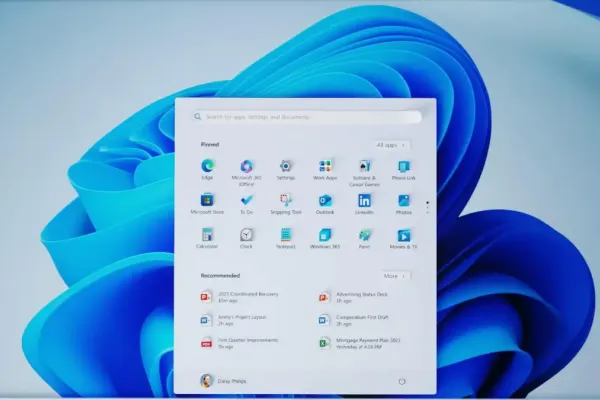Open Compendium First Draft document
Viewport: 600px width, 400px height.
(x=354, y=320)
